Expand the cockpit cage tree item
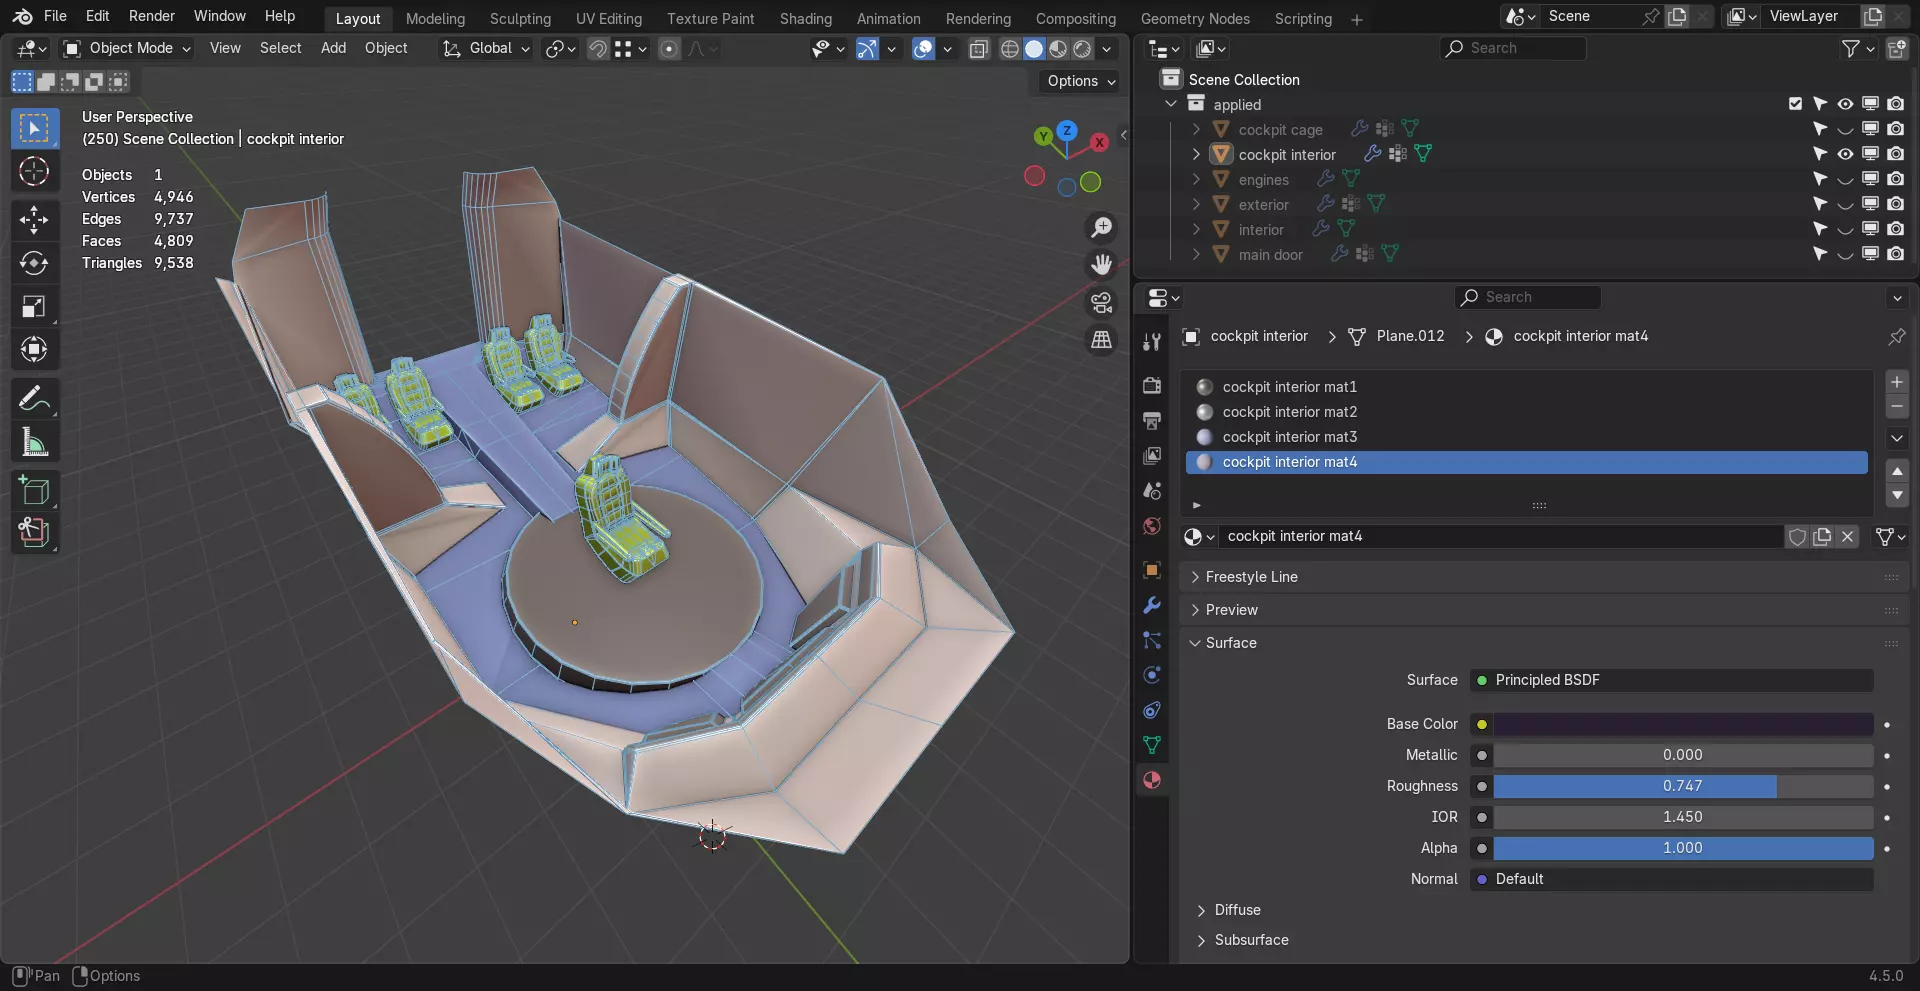 tap(1196, 129)
